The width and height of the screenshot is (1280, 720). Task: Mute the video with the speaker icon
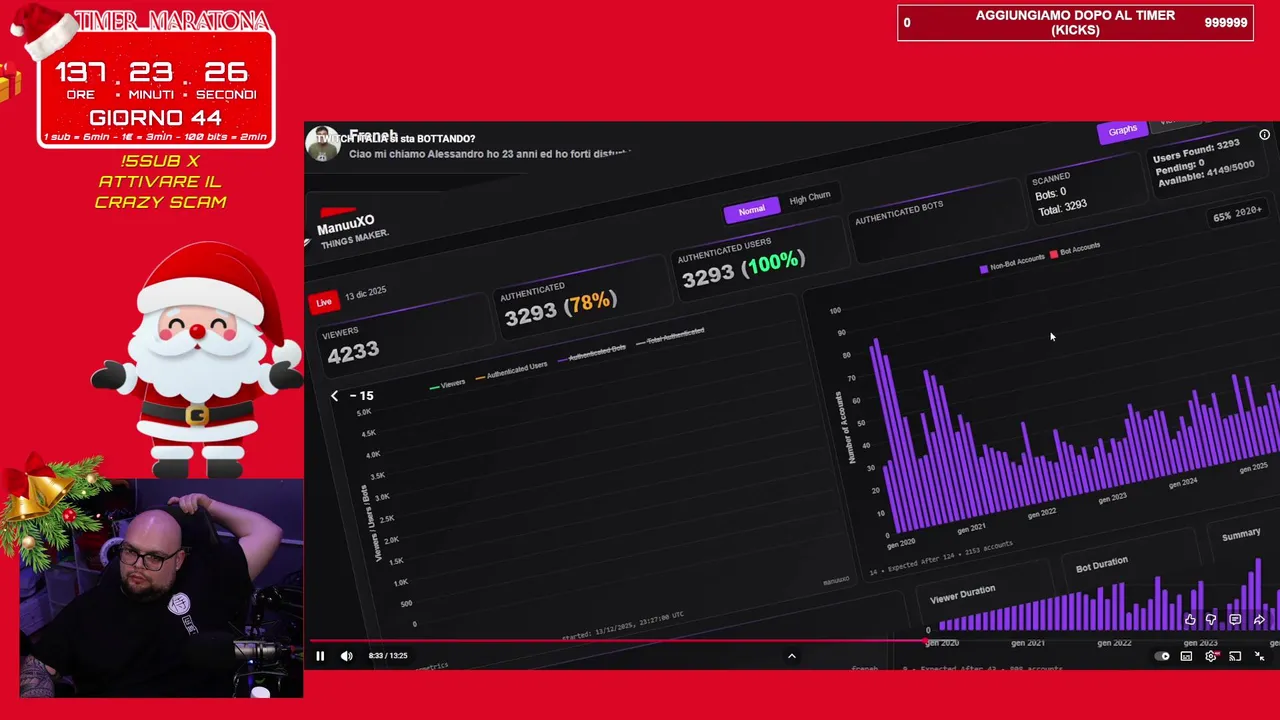[x=346, y=656]
